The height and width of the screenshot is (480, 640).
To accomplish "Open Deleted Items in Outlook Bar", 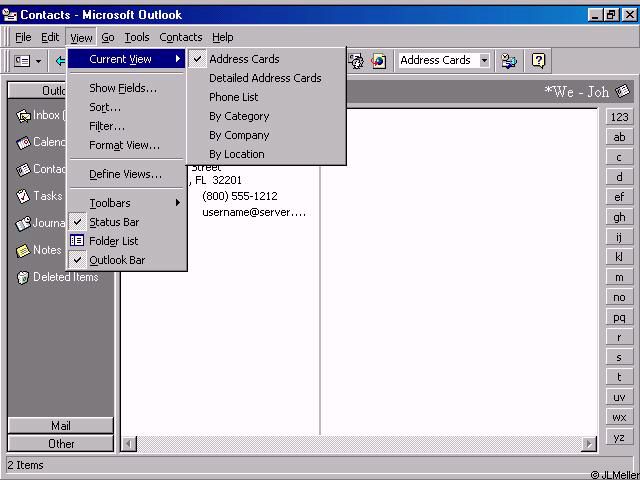I will [x=57, y=277].
